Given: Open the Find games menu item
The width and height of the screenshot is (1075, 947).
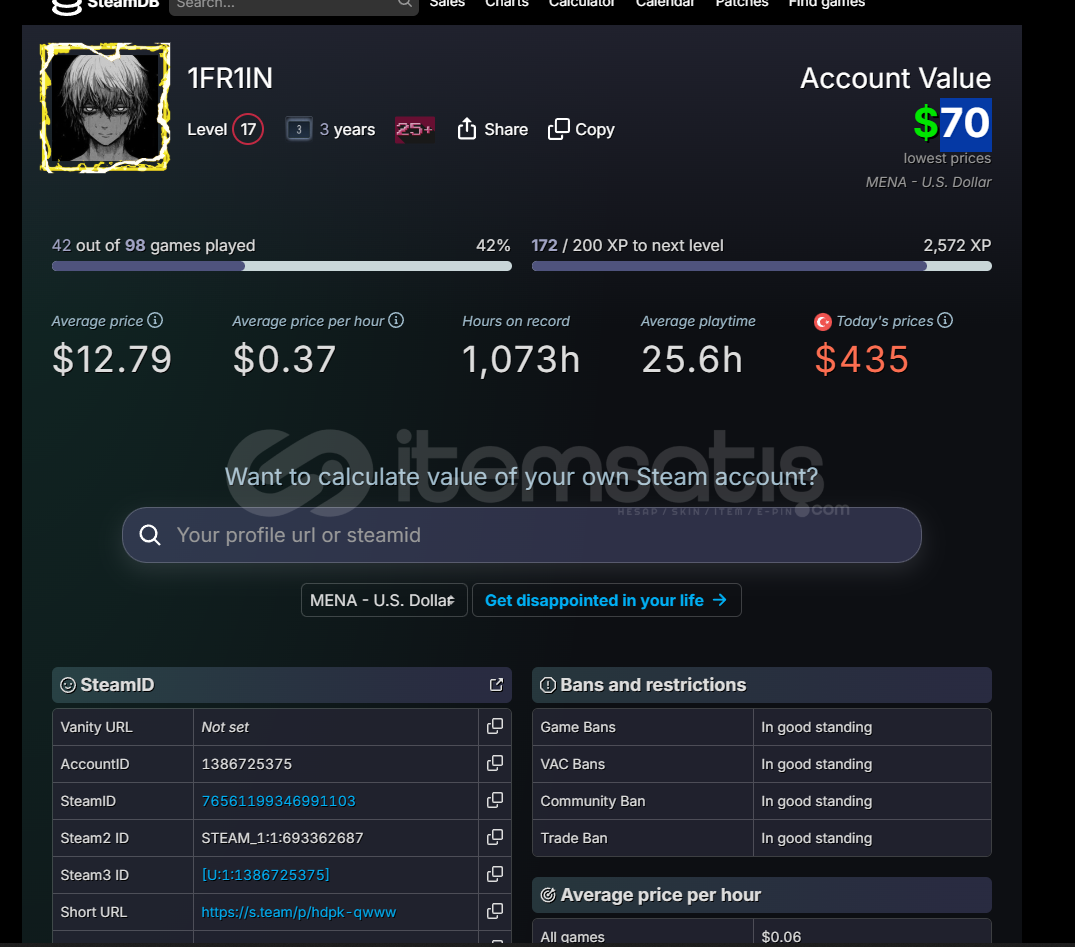Looking at the screenshot, I should (827, 3).
